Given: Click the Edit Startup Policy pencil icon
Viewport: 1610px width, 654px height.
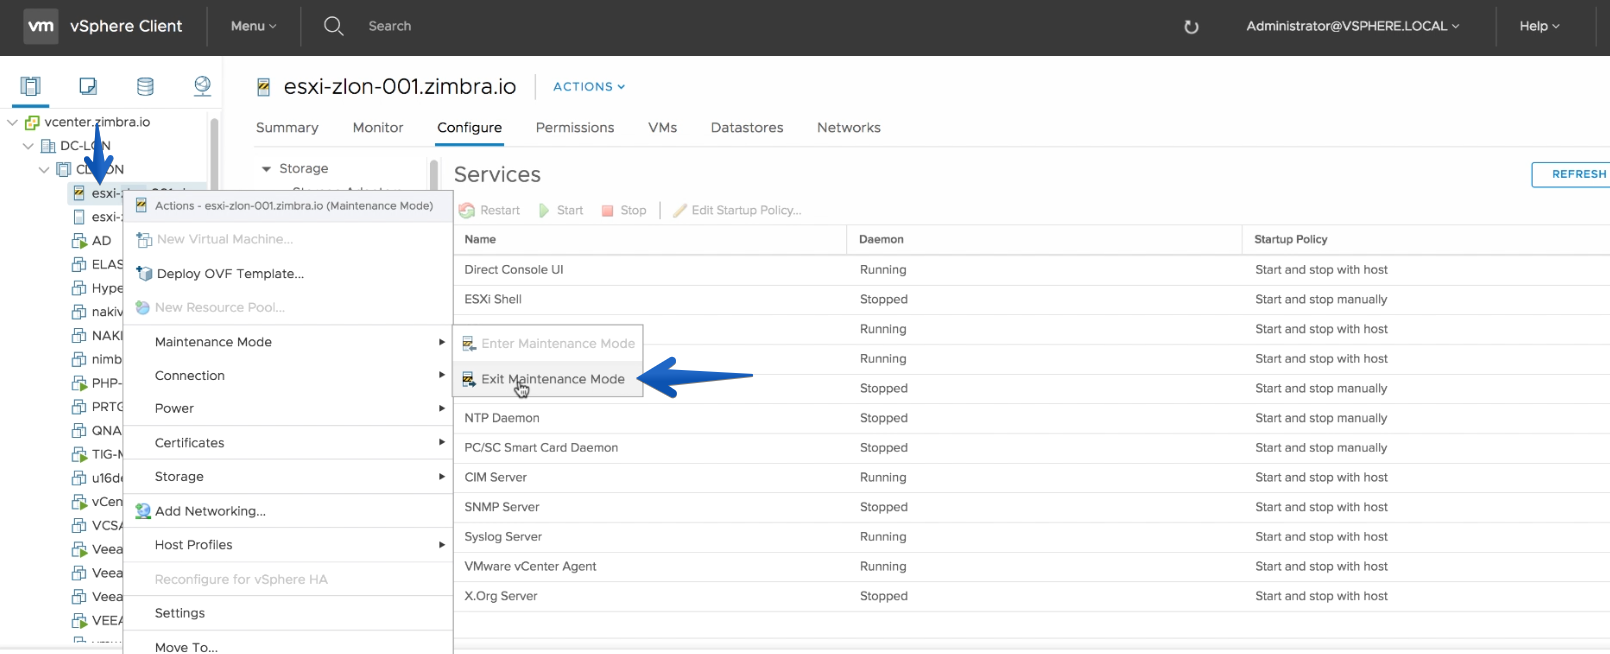Looking at the screenshot, I should tap(680, 211).
